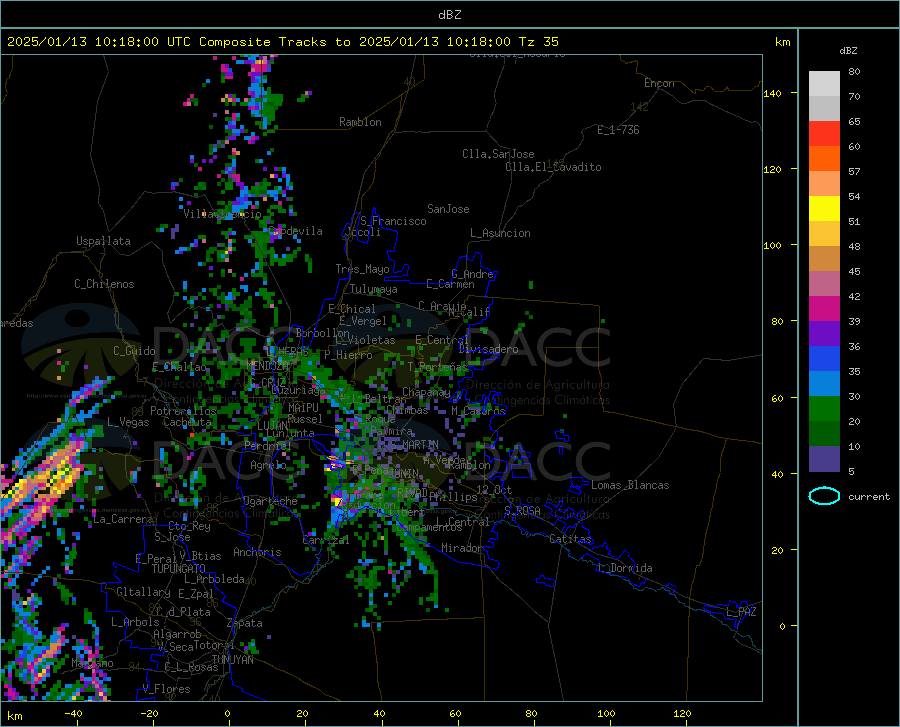Click the 'Potrerillos' label
Screen dimensions: 900x727
pyautogui.click(x=183, y=411)
